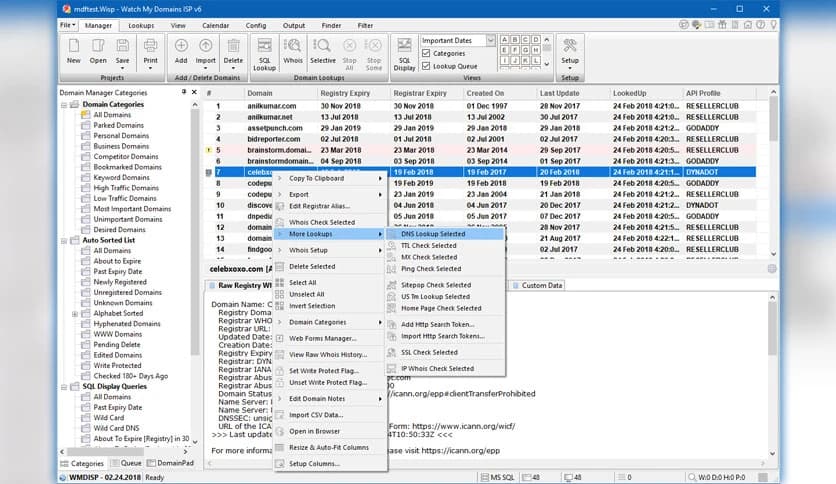Switch to the Lookups ribbon tab
The width and height of the screenshot is (836, 484).
(x=141, y=24)
